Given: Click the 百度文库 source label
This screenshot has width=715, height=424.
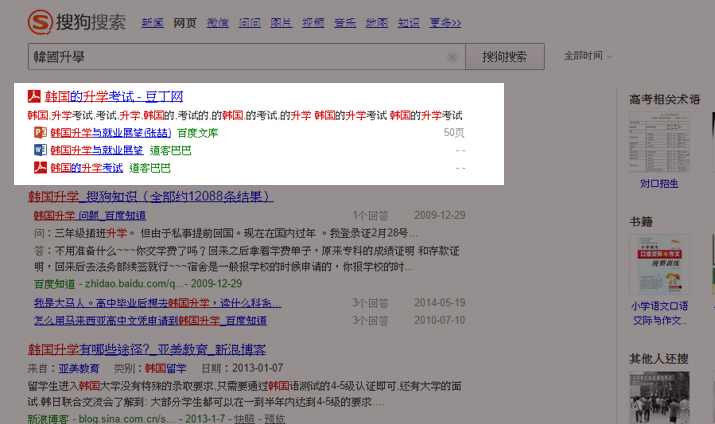Looking at the screenshot, I should (x=197, y=133).
